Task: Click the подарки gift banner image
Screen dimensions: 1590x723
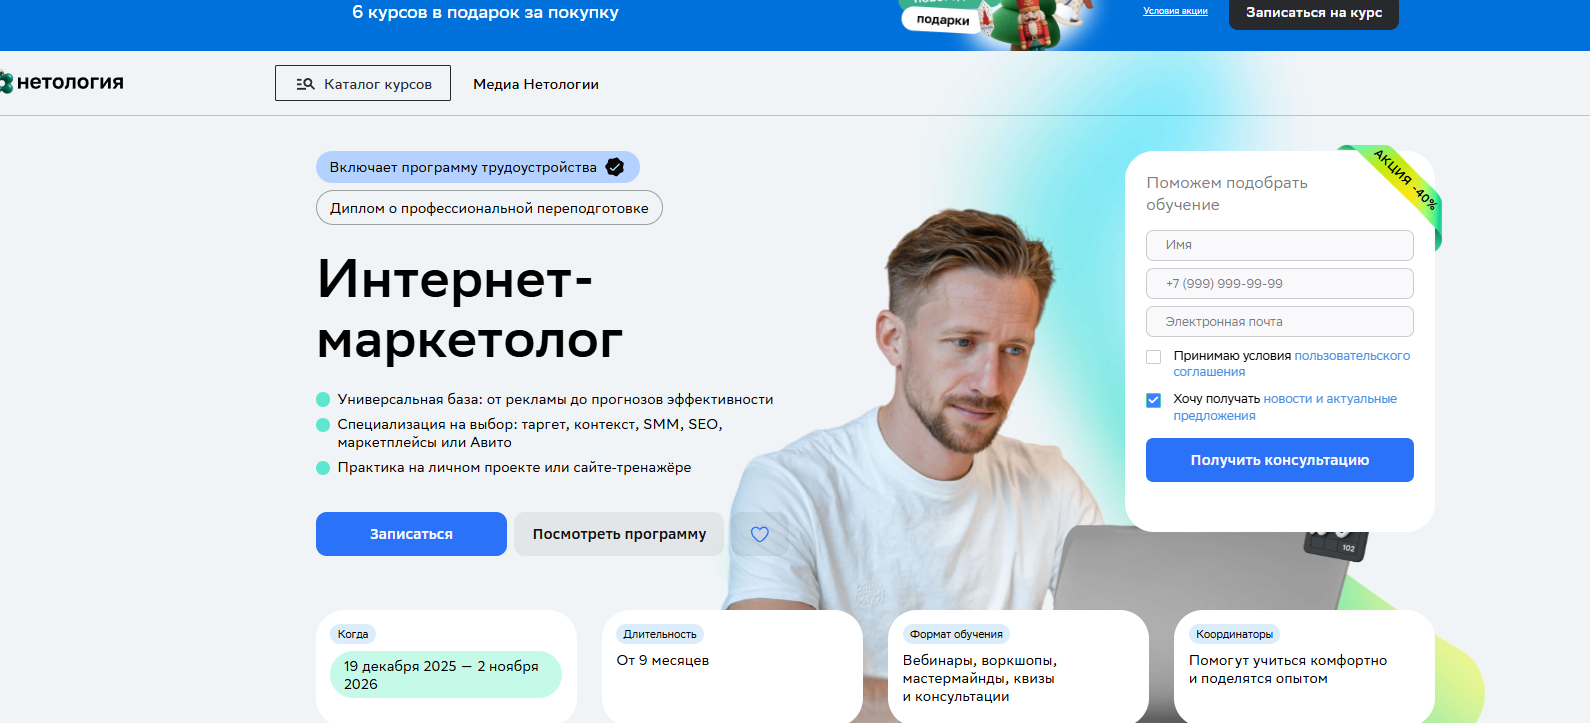Action: 994,20
